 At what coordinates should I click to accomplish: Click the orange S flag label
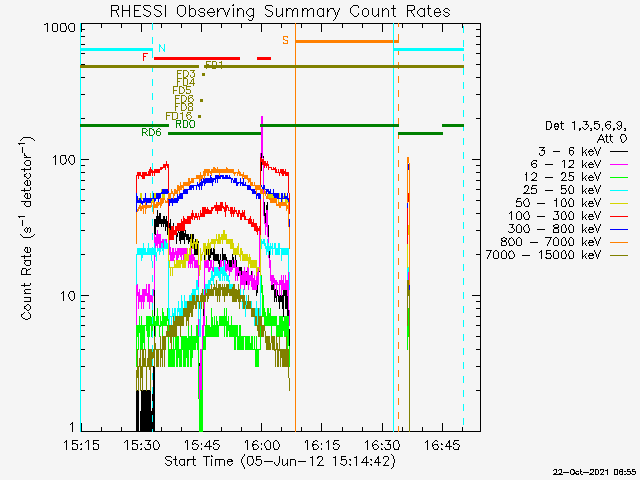285,40
